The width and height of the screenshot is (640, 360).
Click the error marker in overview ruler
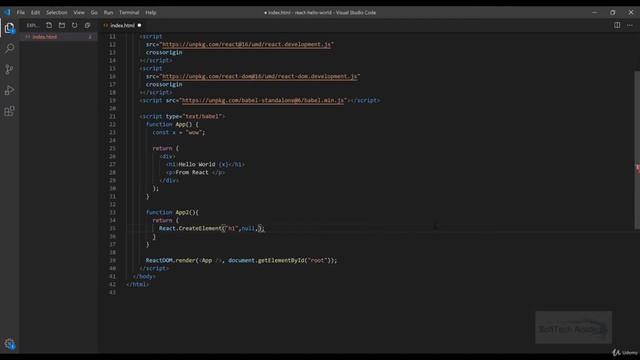tap(638, 168)
